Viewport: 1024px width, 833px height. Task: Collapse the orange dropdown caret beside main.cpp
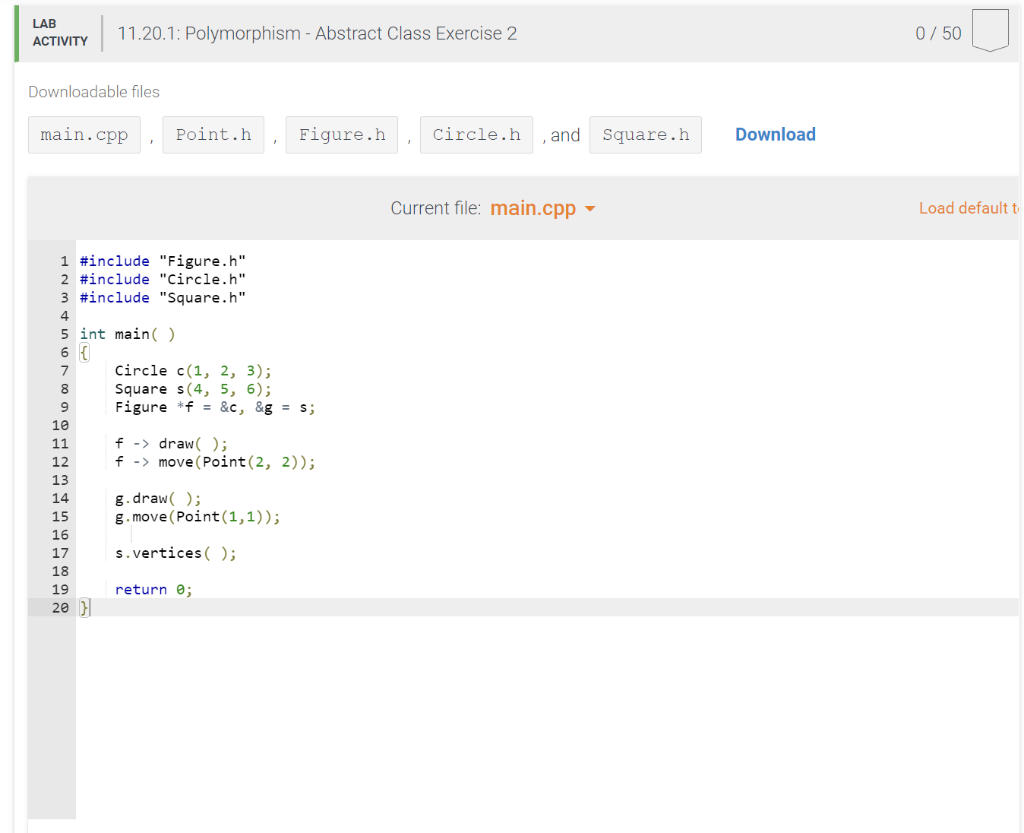[x=589, y=210]
